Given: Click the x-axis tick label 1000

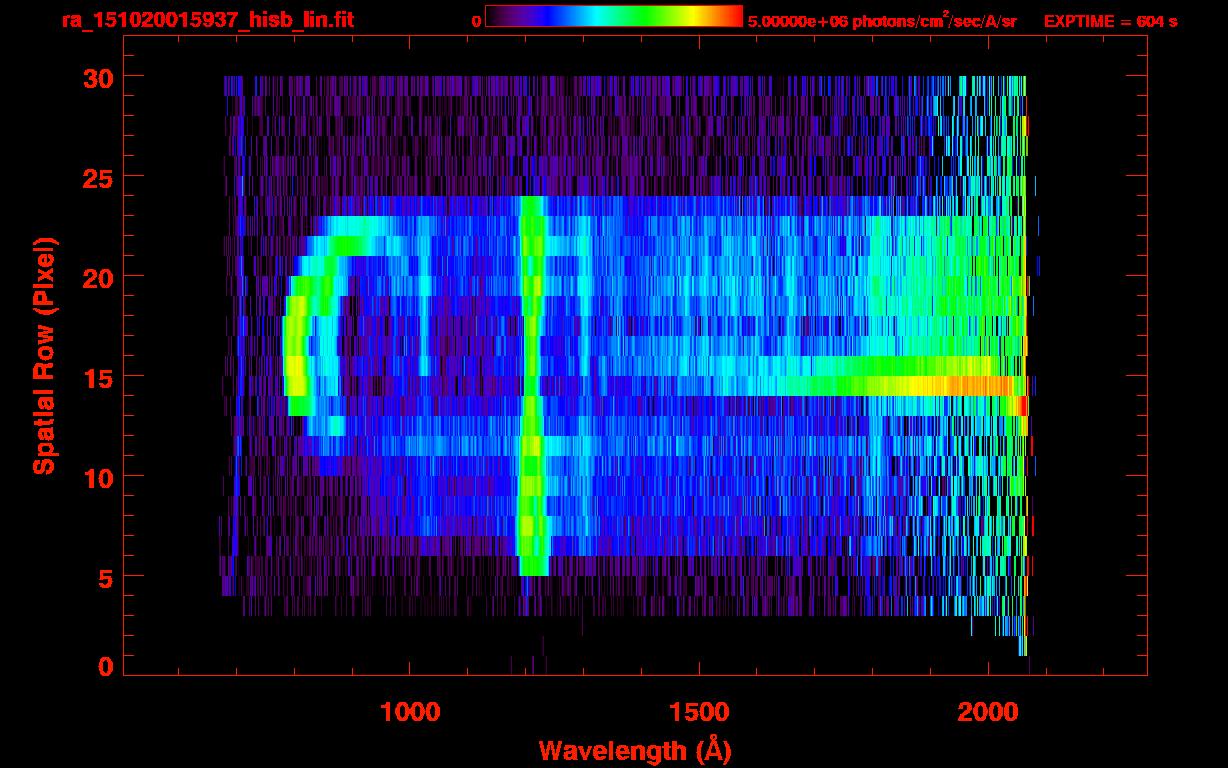Looking at the screenshot, I should pos(410,712).
